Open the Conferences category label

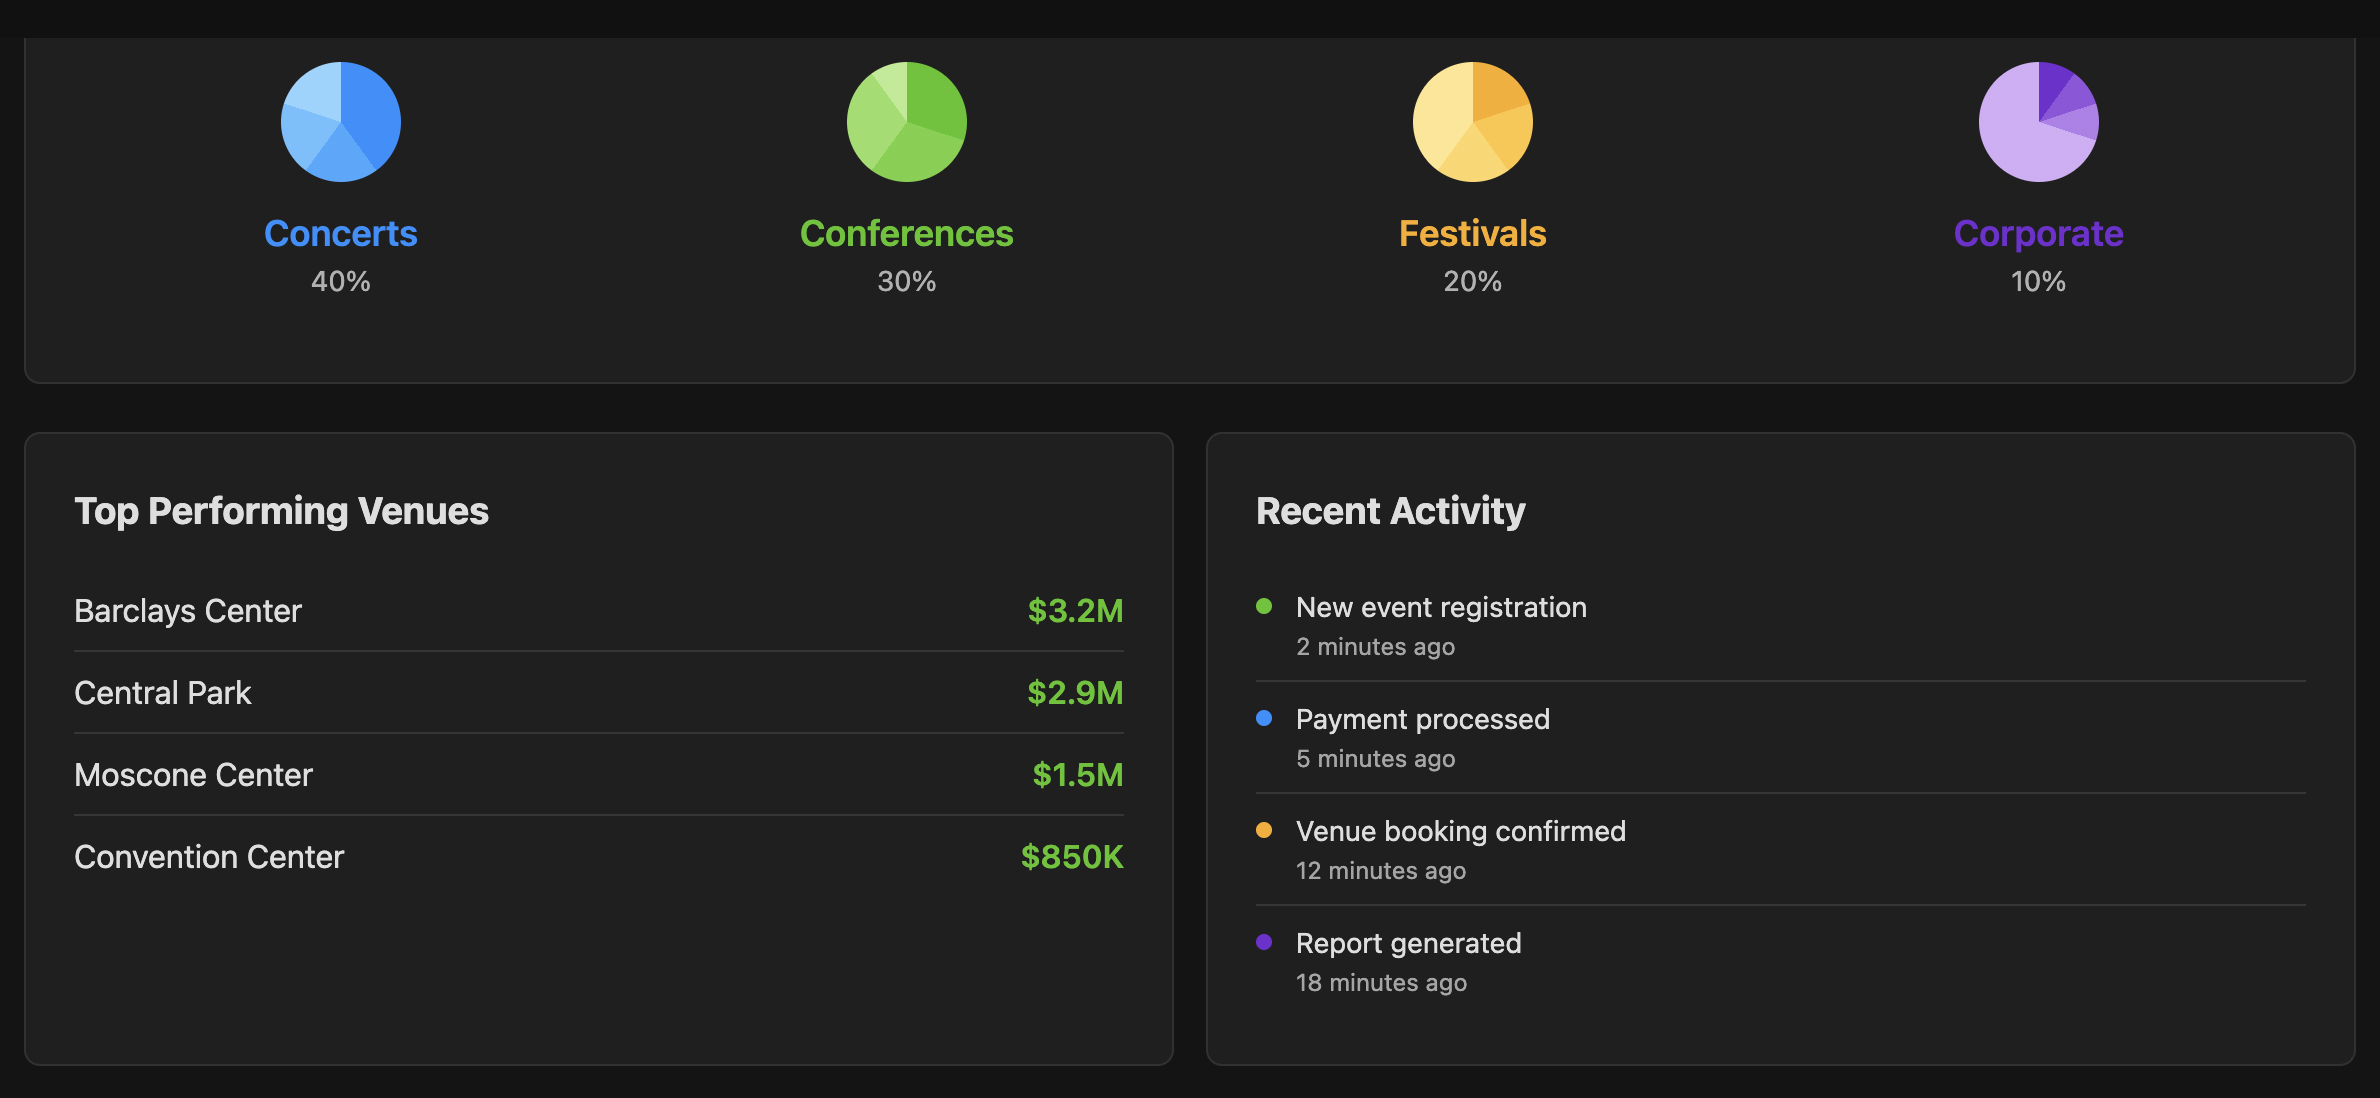[x=907, y=233]
